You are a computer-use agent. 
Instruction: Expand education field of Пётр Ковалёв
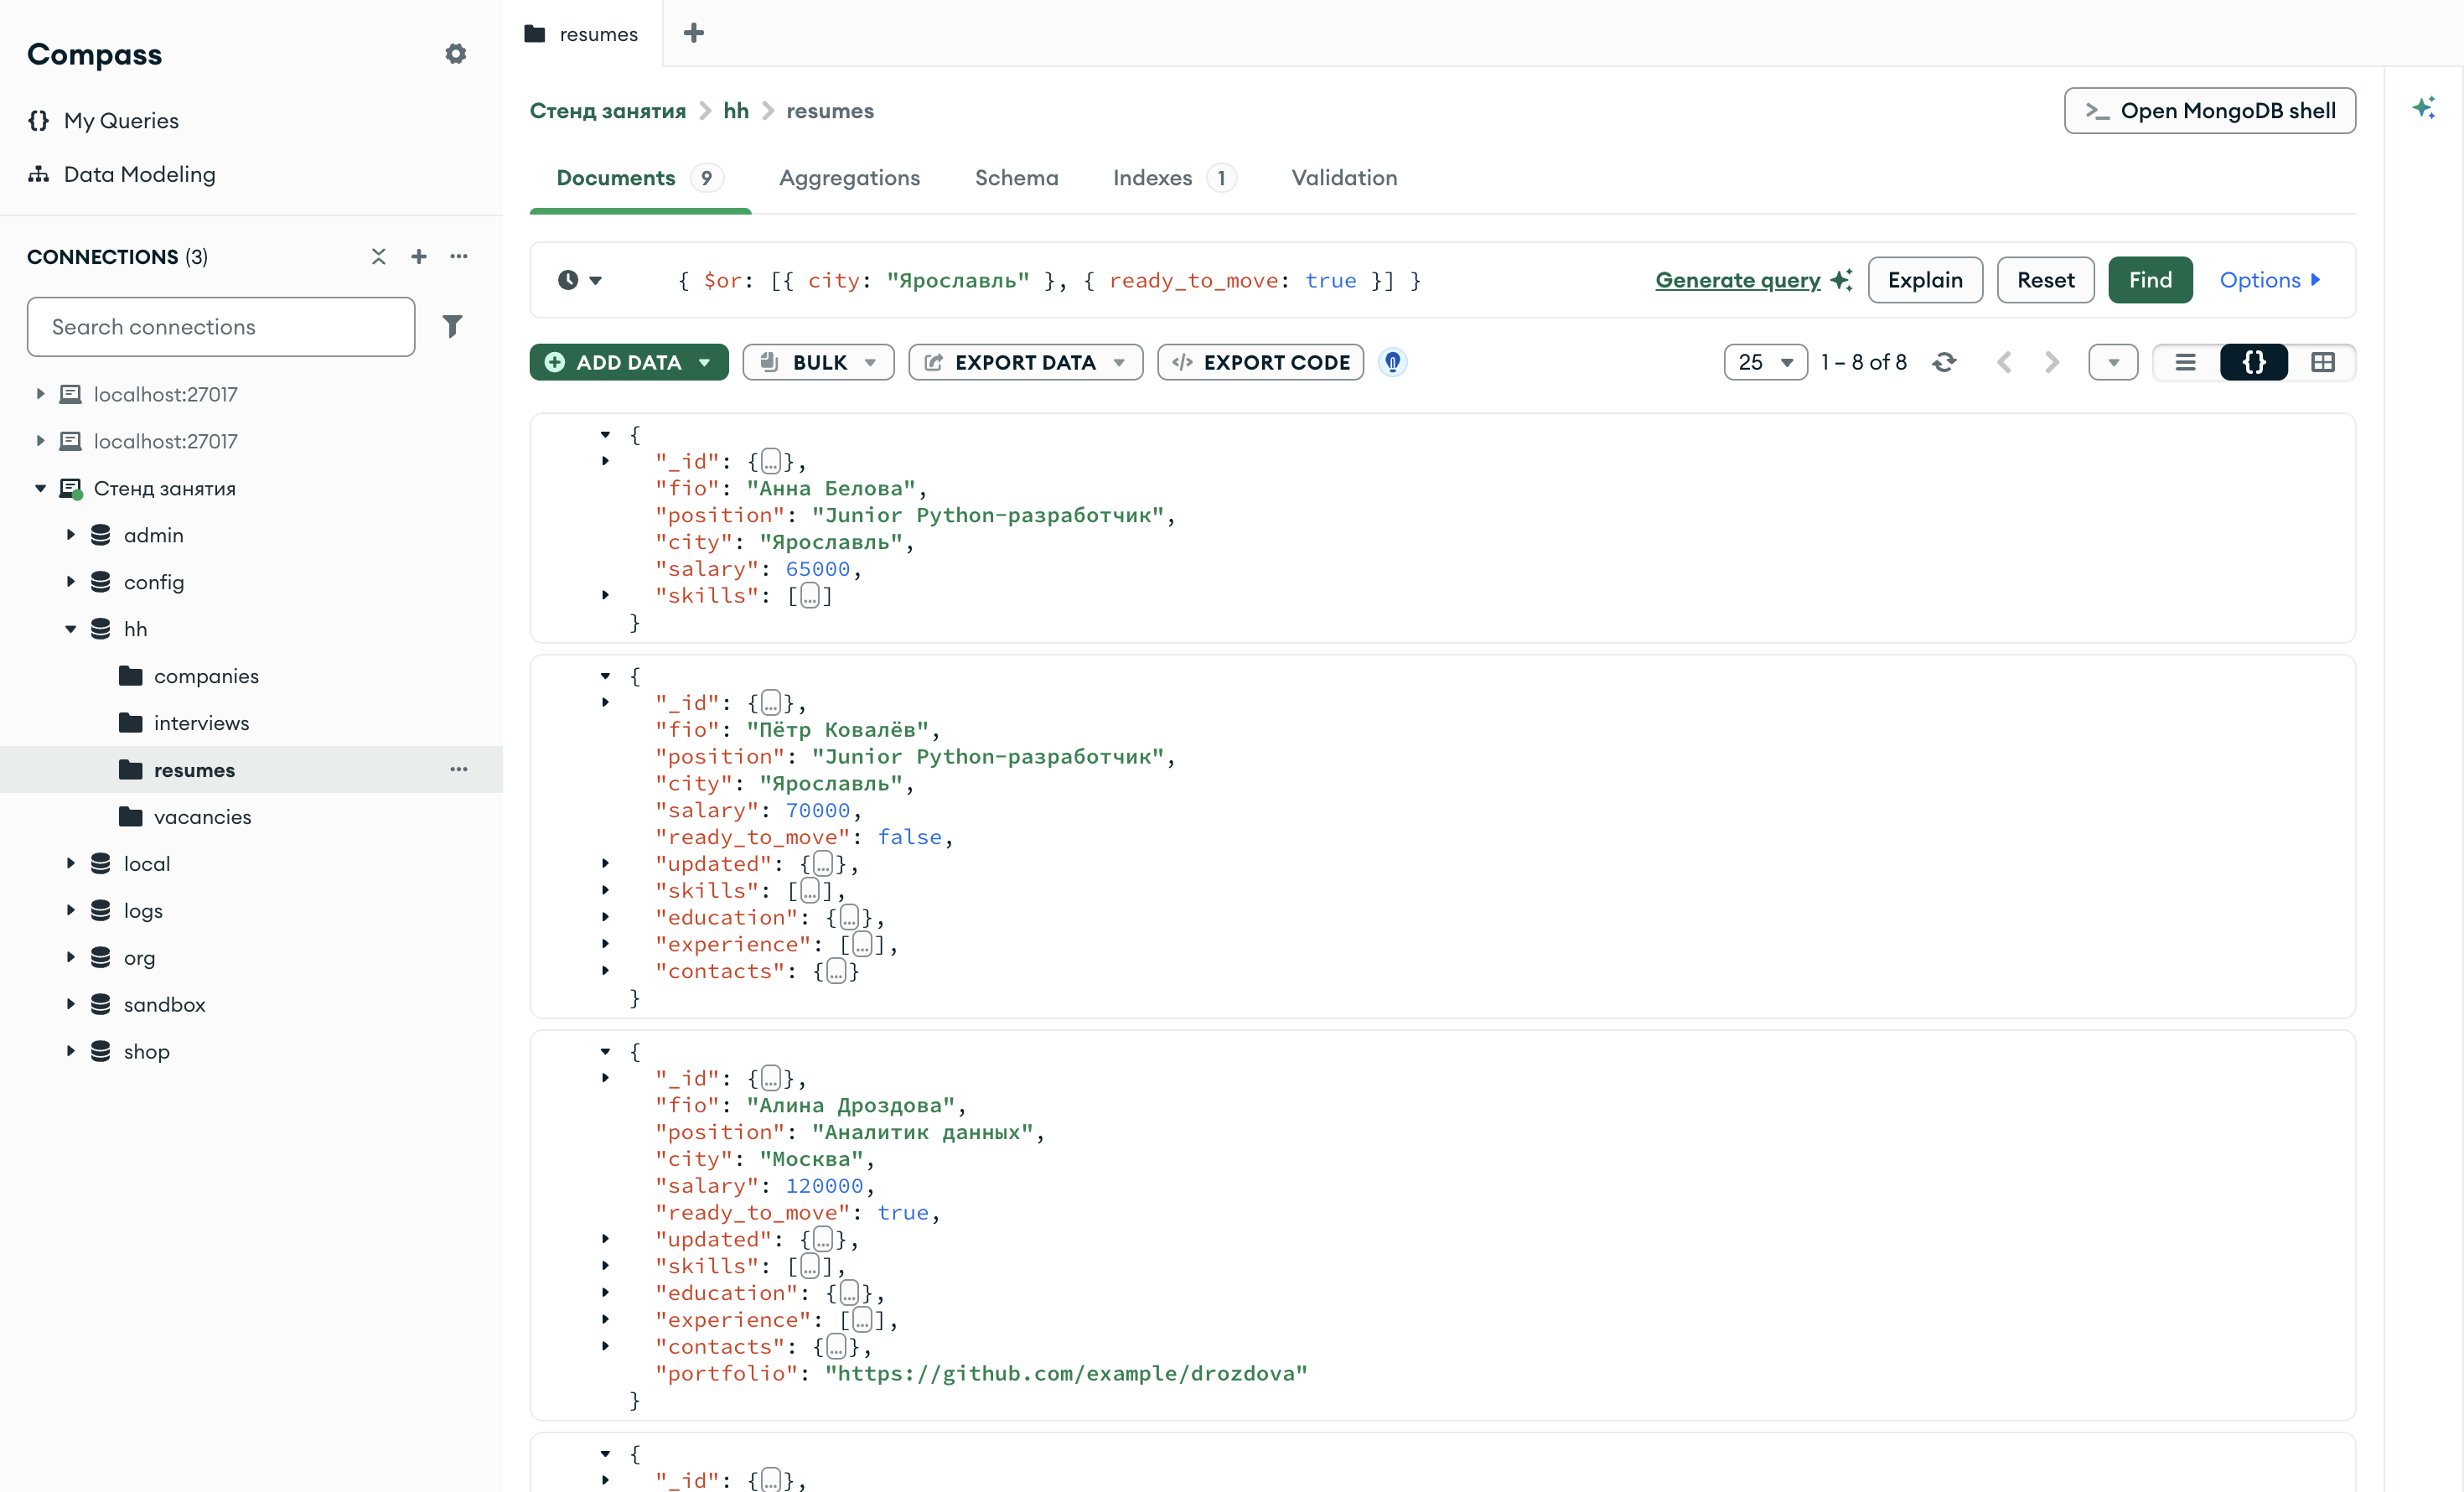606,917
